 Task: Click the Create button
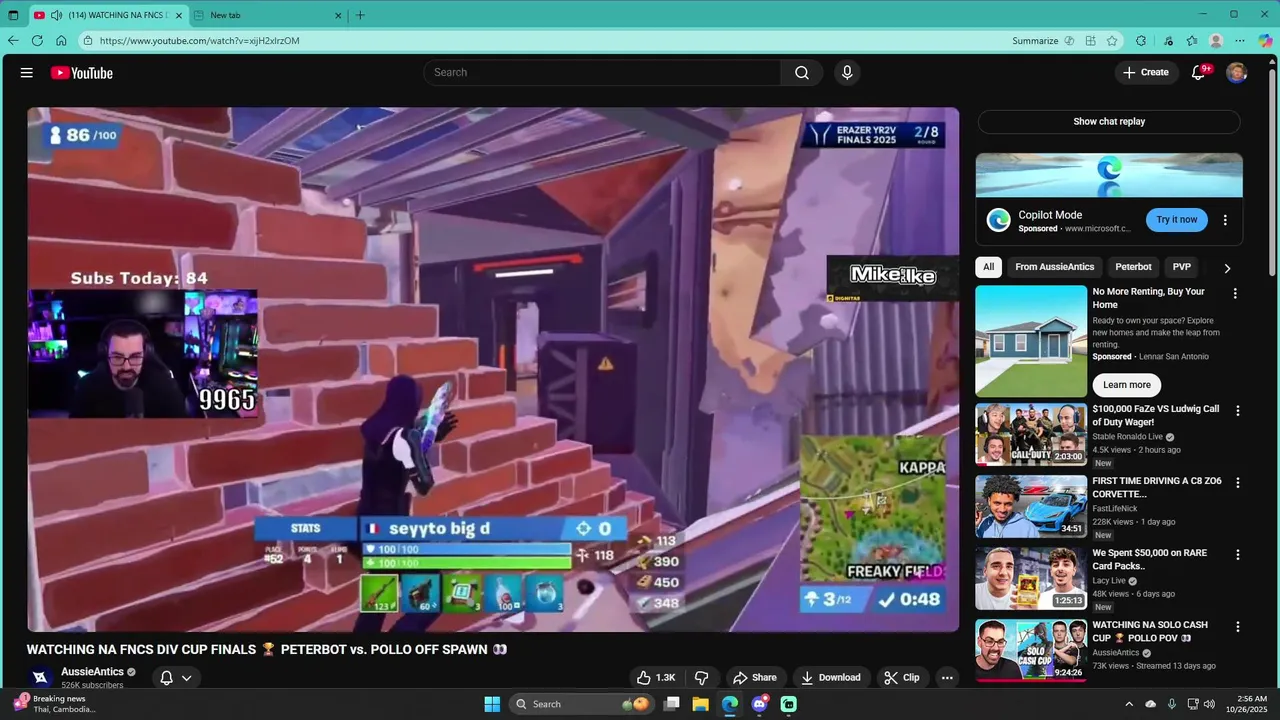coord(1145,72)
